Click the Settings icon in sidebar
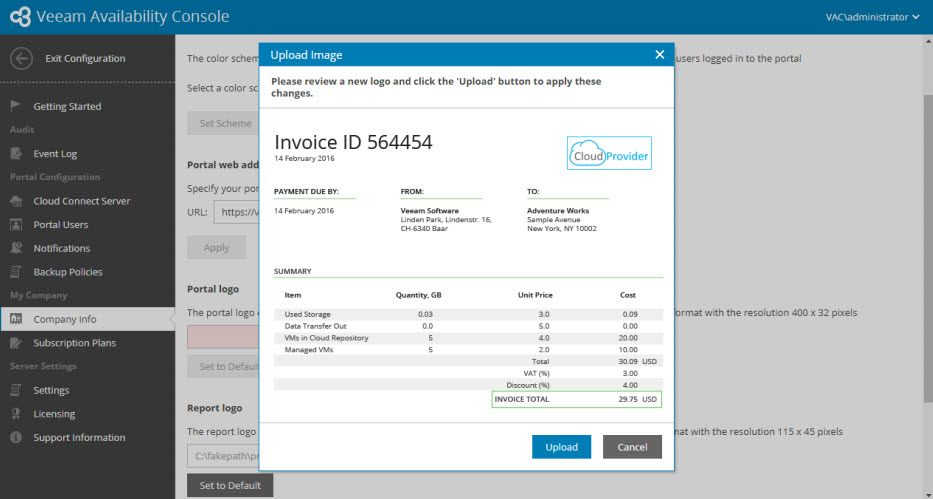The image size is (933, 499). [16, 390]
